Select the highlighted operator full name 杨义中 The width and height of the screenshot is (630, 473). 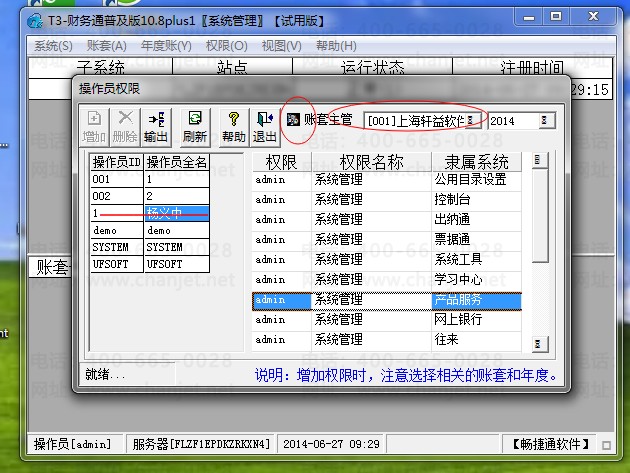click(x=176, y=213)
